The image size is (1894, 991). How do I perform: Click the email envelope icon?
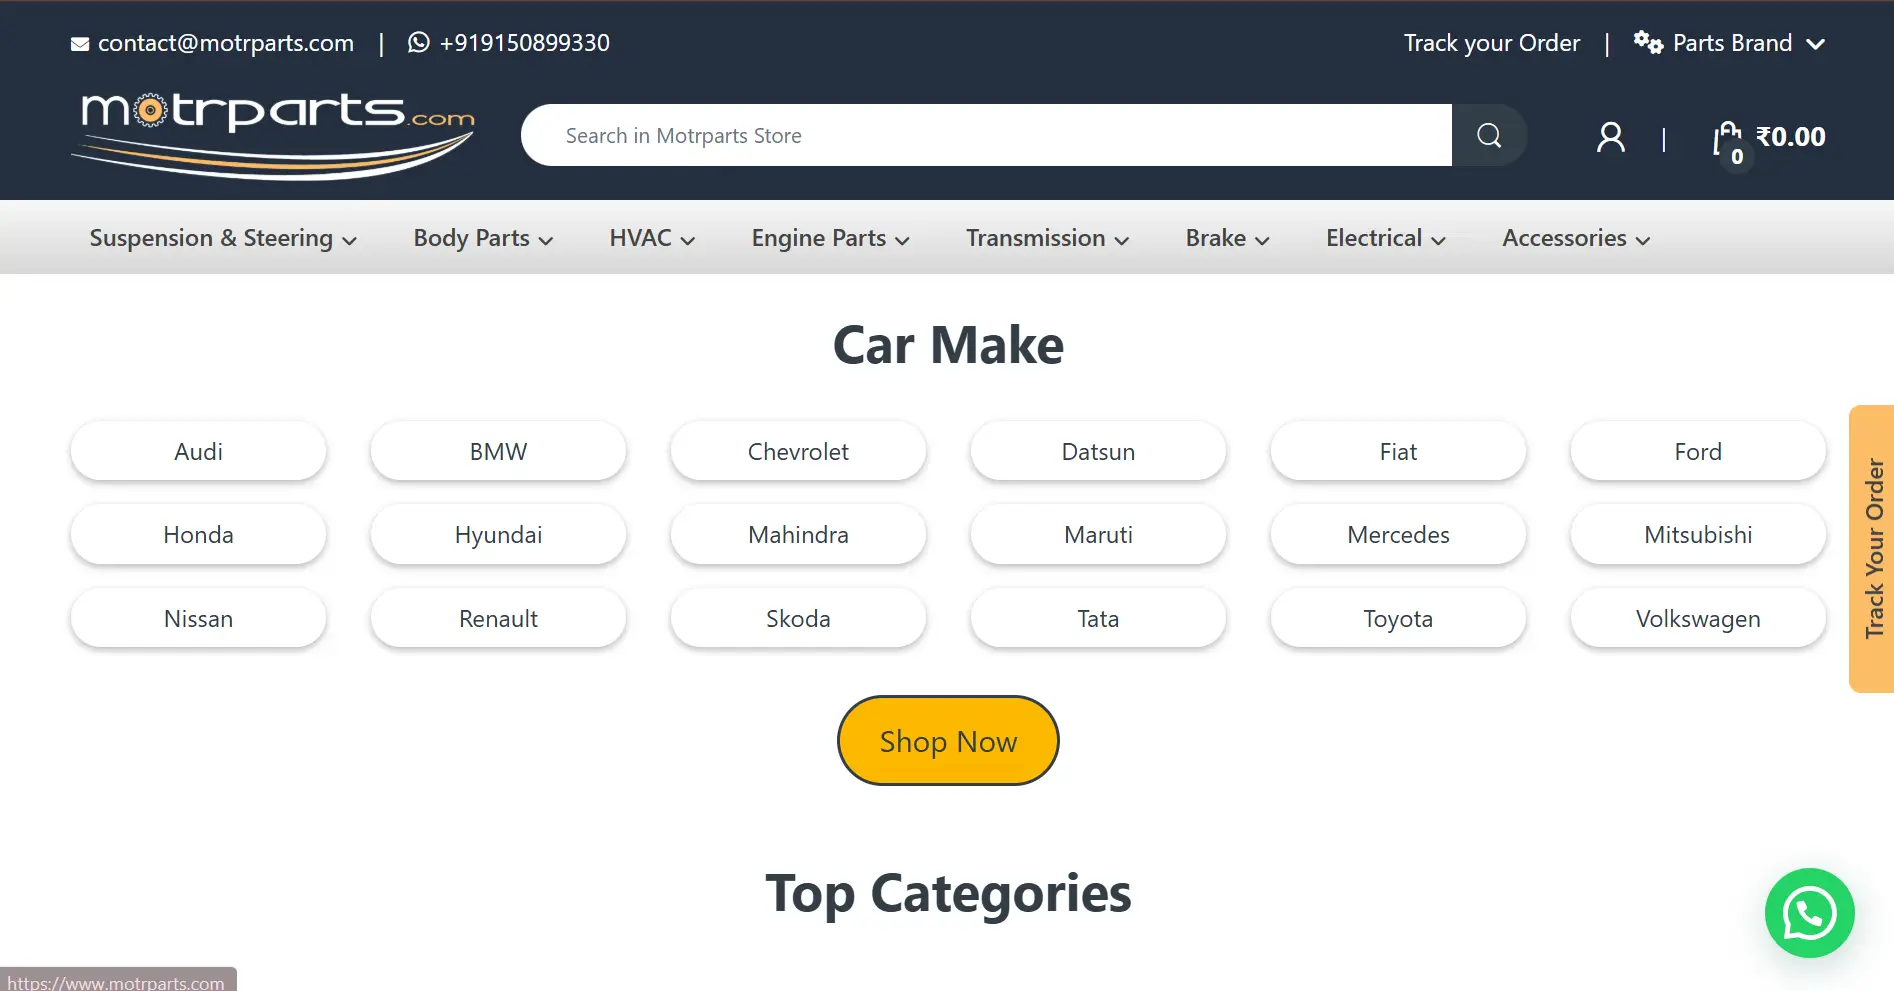pos(80,44)
